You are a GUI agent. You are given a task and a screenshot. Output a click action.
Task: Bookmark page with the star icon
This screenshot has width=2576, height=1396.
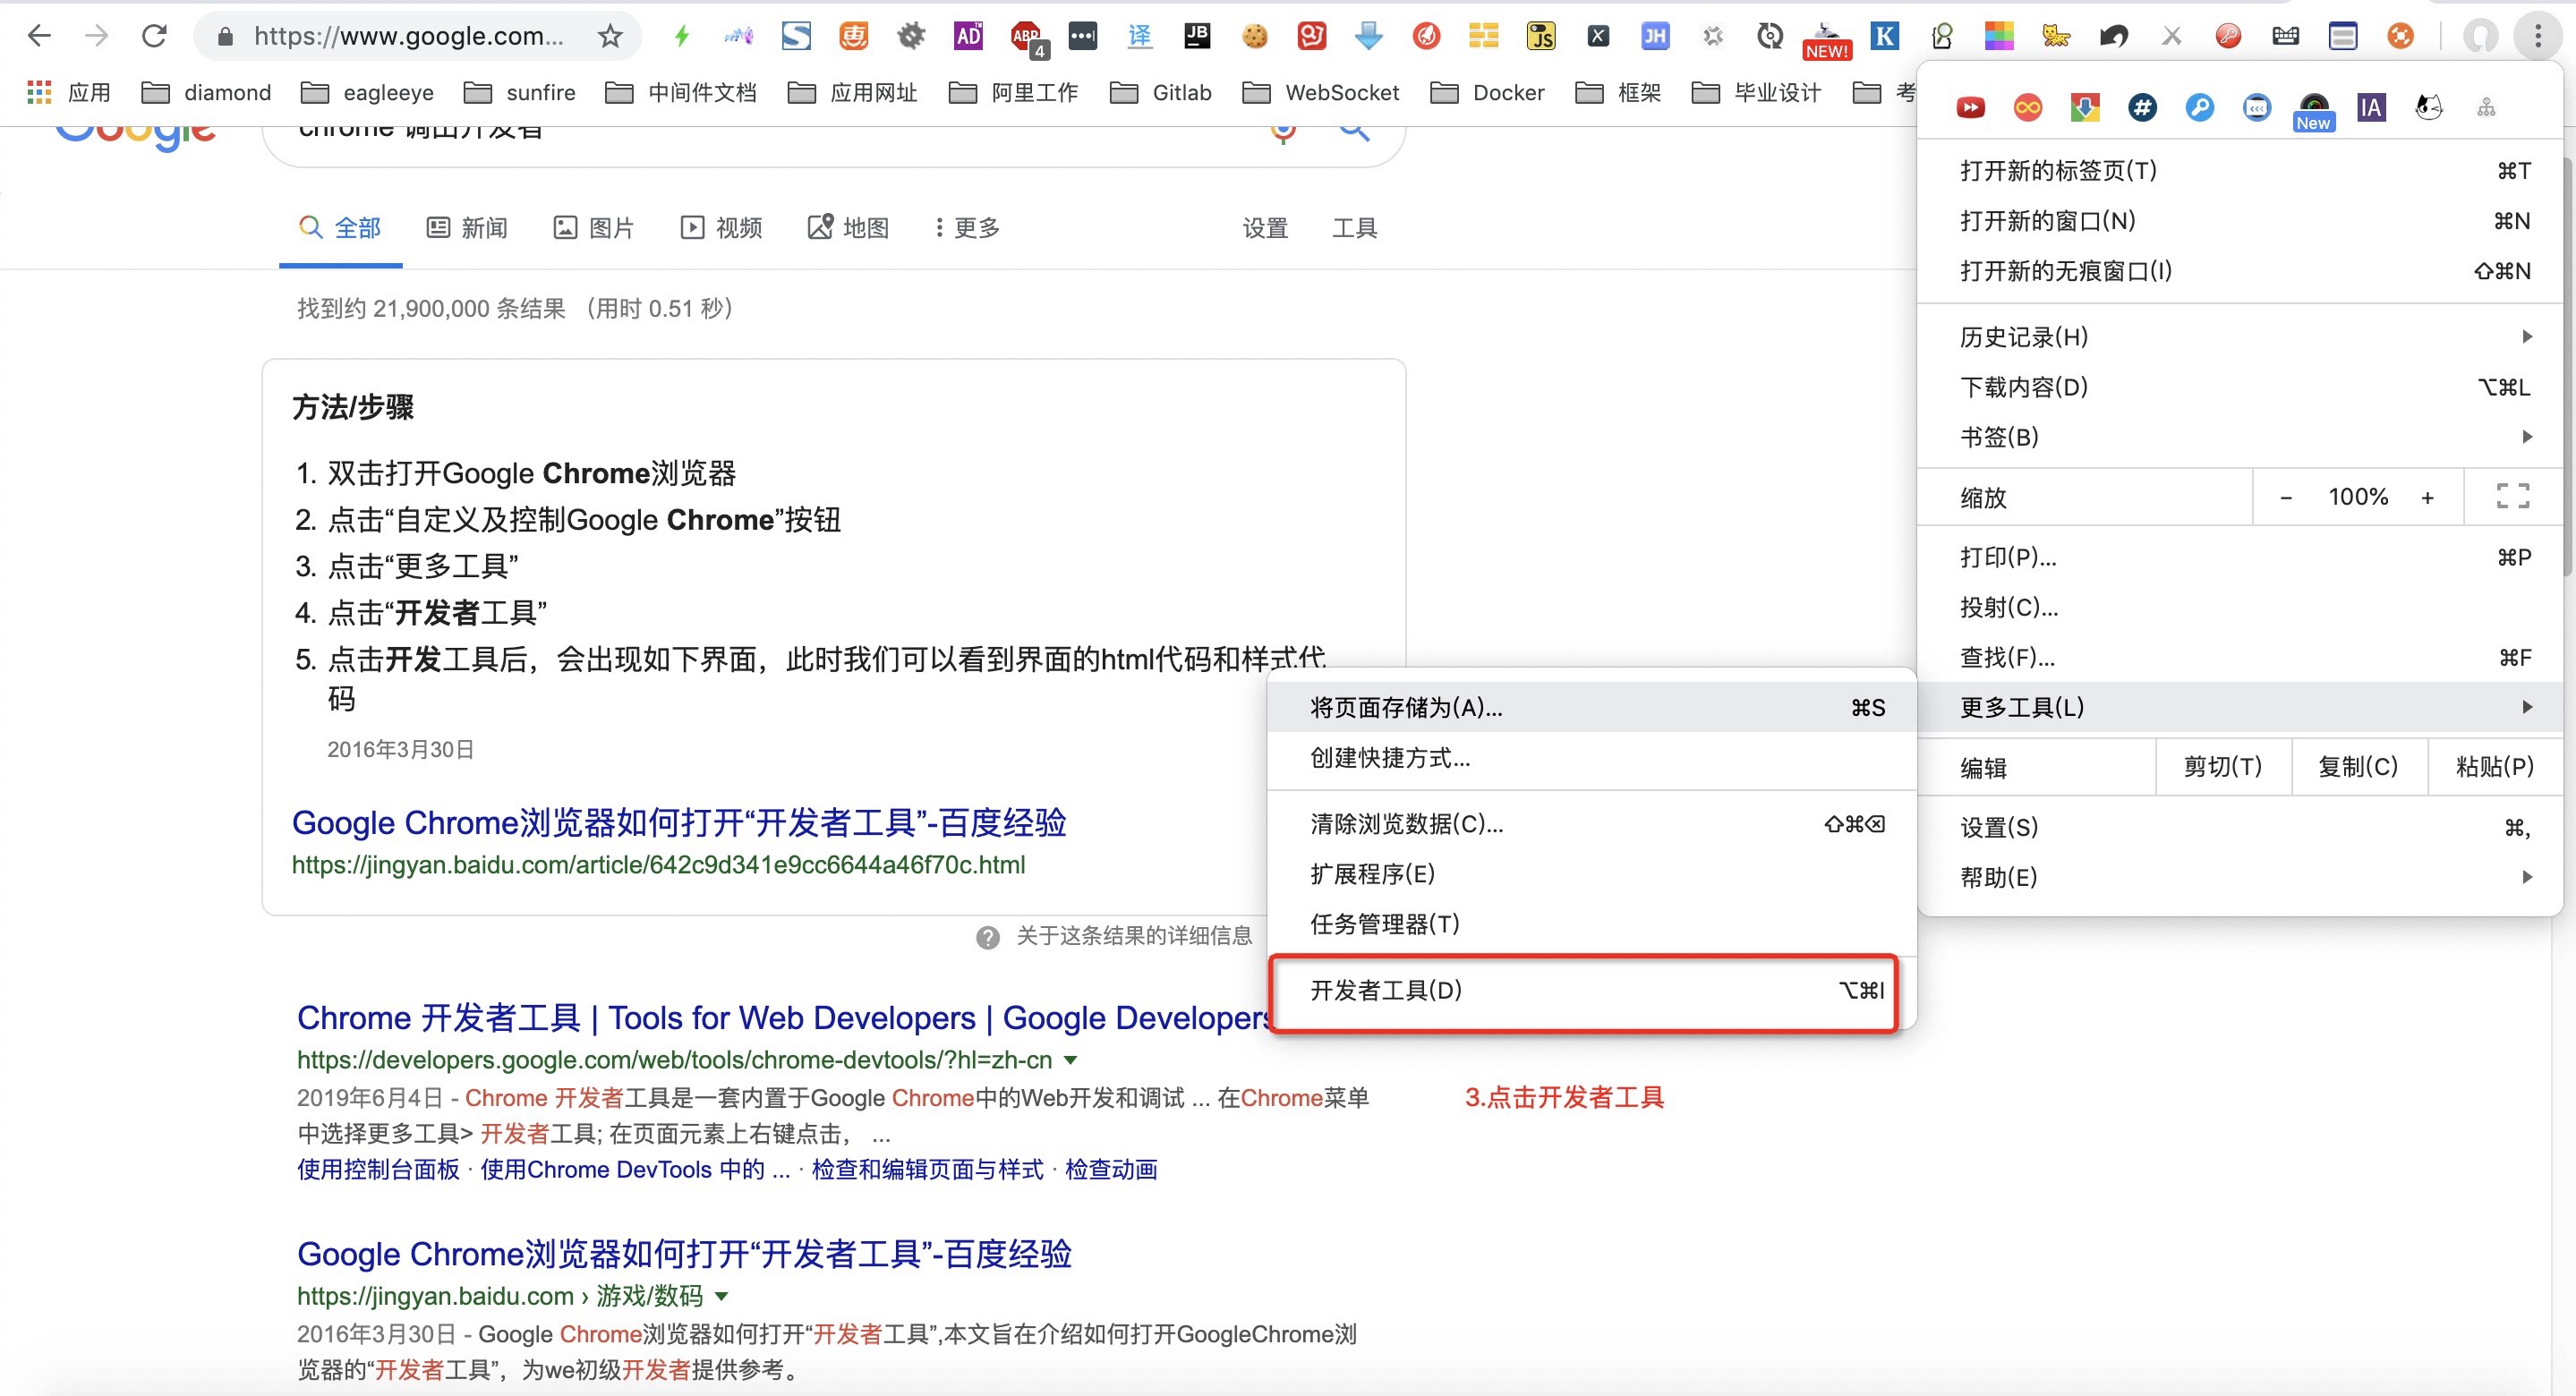coord(610,36)
